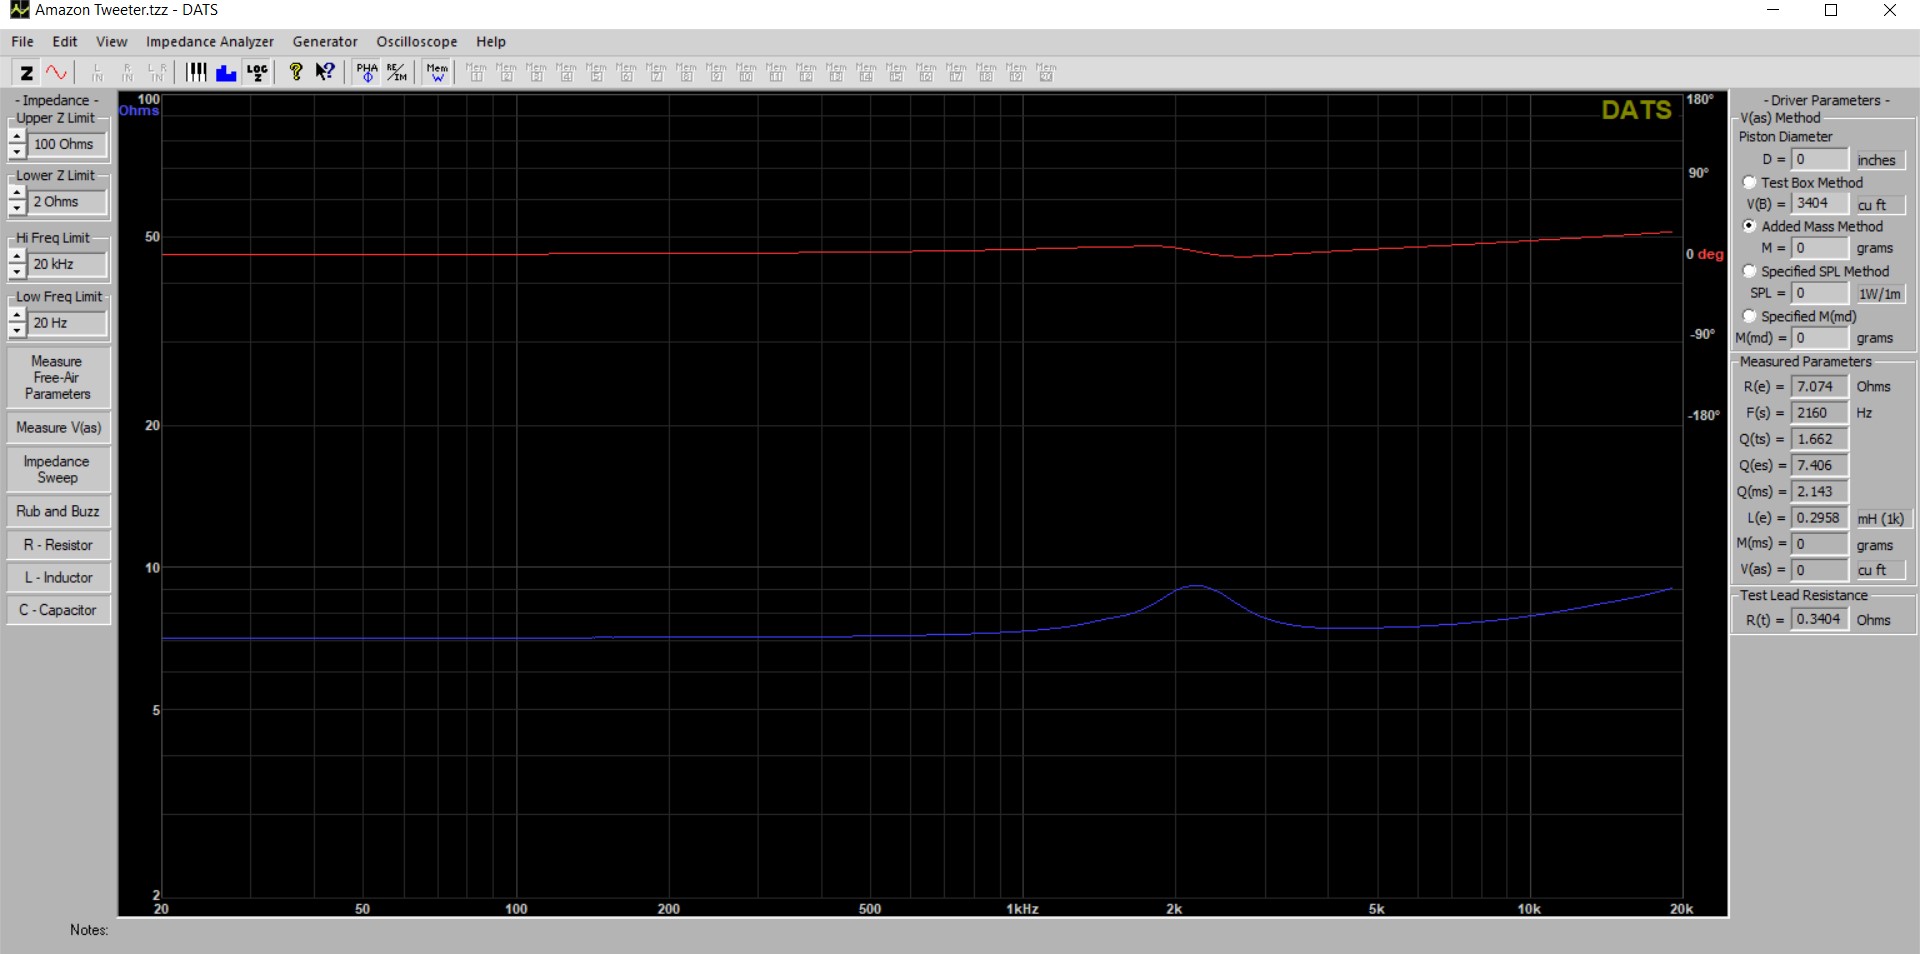This screenshot has height=954, width=1920.
Task: Click the R IN right input icon
Action: click(127, 72)
